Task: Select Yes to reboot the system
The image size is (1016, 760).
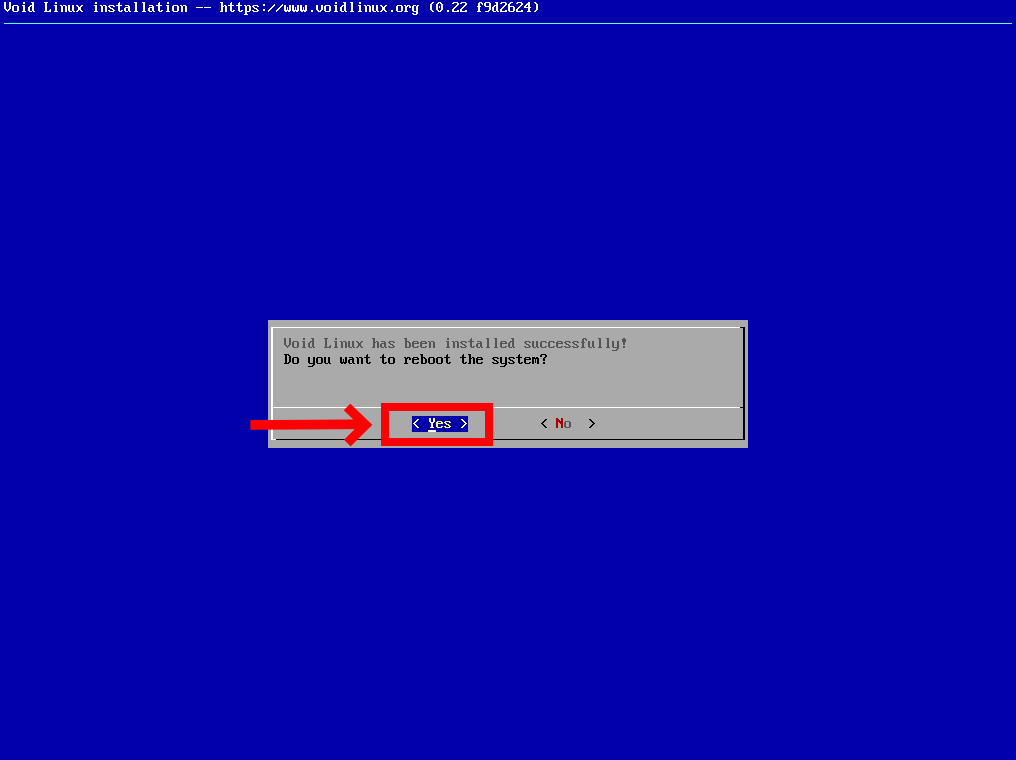Action: pyautogui.click(x=439, y=424)
